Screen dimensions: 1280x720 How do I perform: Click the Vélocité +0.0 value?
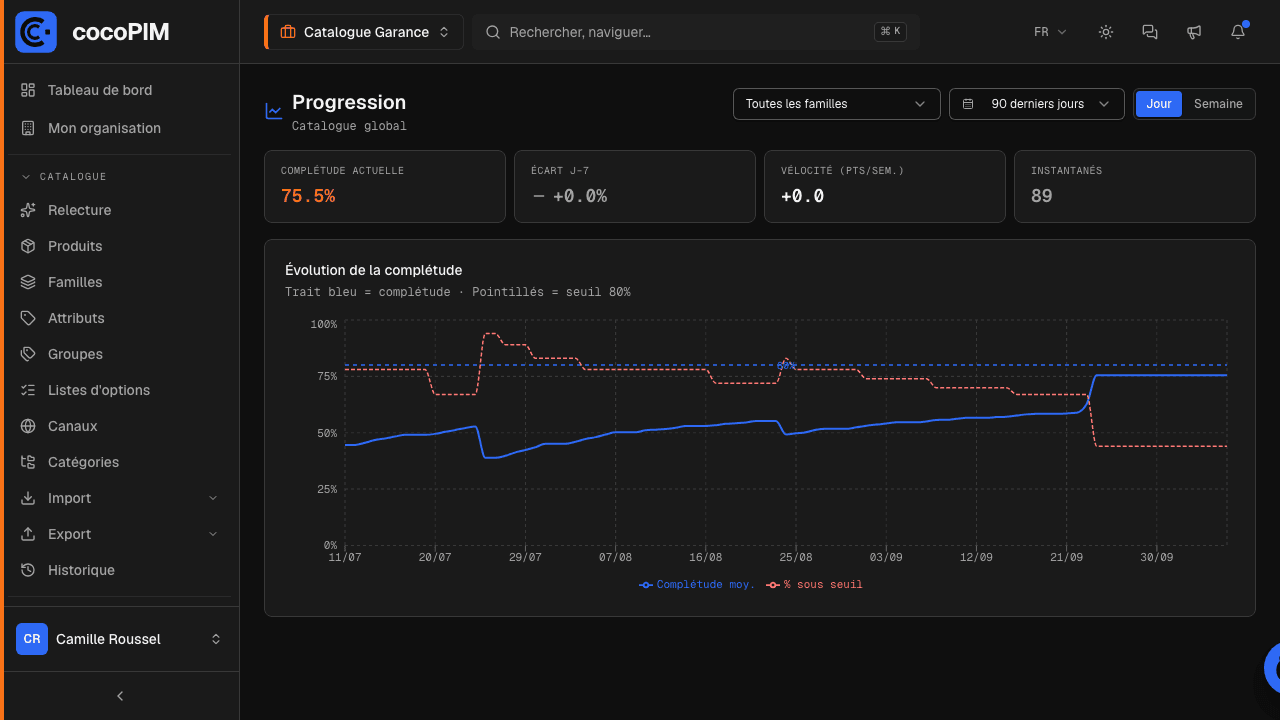(x=803, y=196)
